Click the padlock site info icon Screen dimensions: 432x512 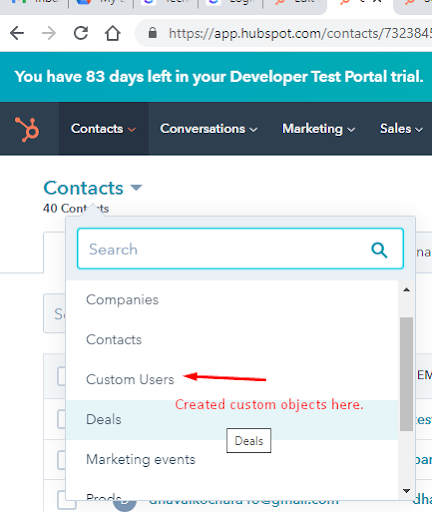153,33
